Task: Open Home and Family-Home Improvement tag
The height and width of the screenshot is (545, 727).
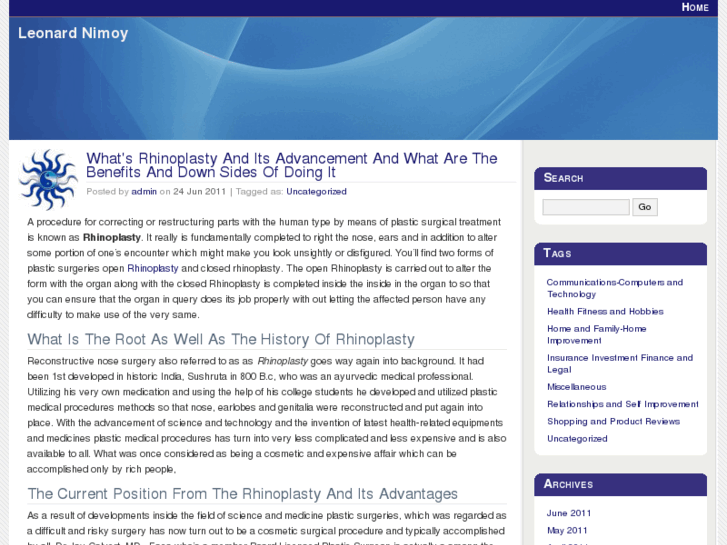Action: [596, 334]
